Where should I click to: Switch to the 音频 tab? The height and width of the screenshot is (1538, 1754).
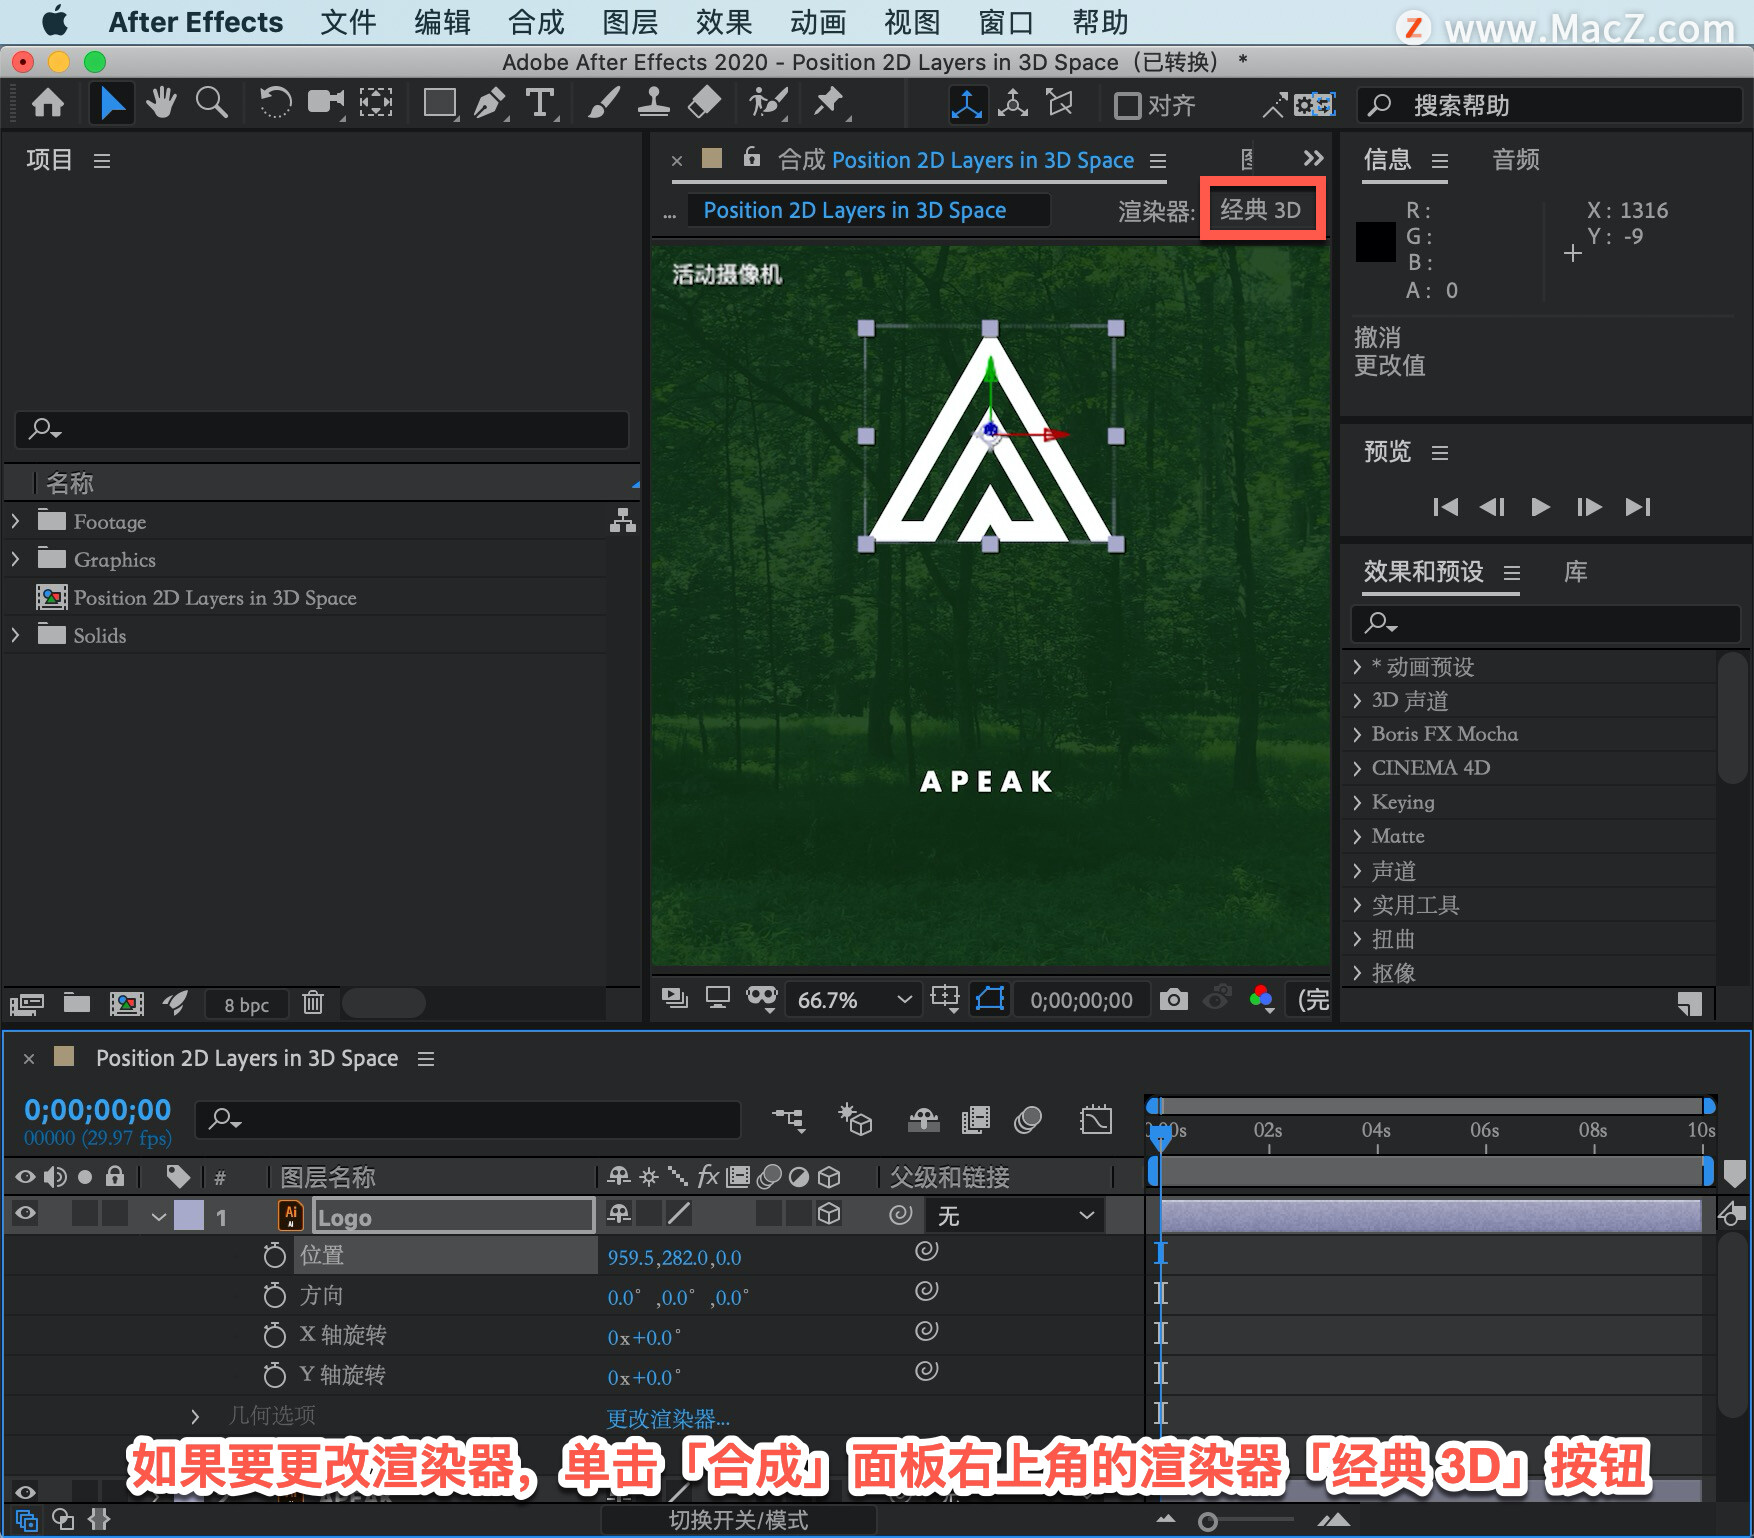1516,160
